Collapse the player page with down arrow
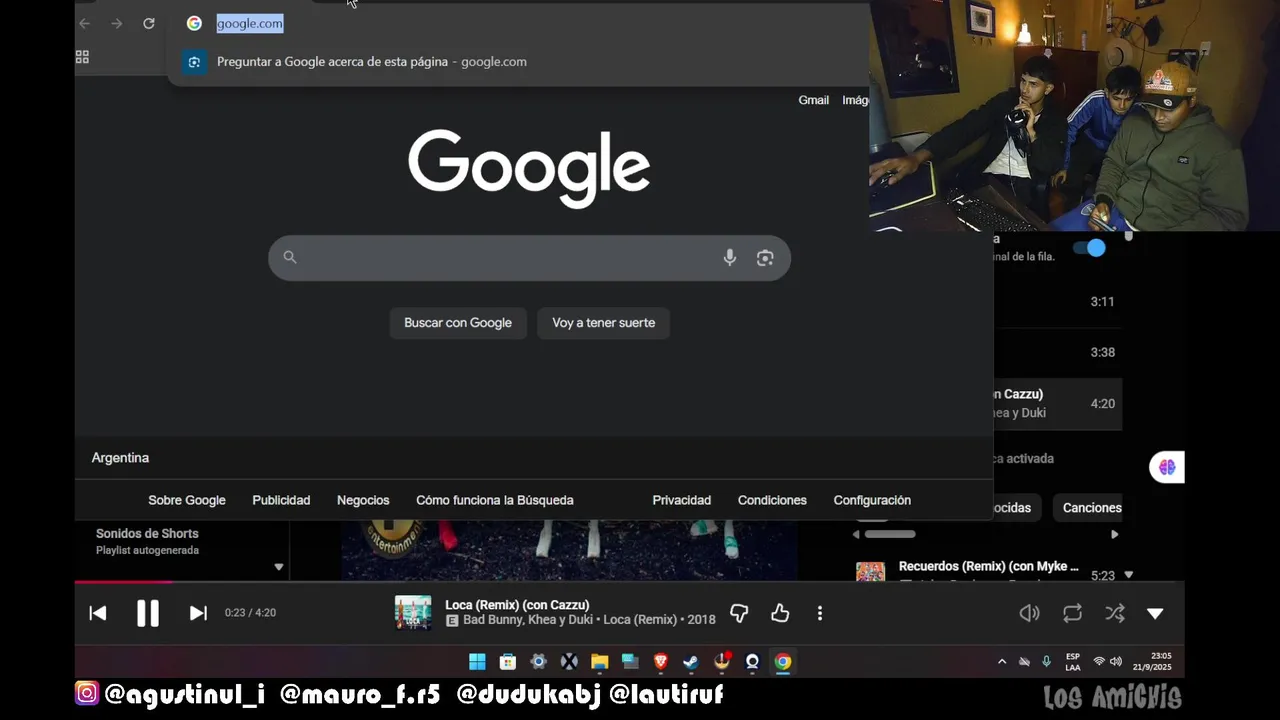1280x720 pixels. point(1155,613)
